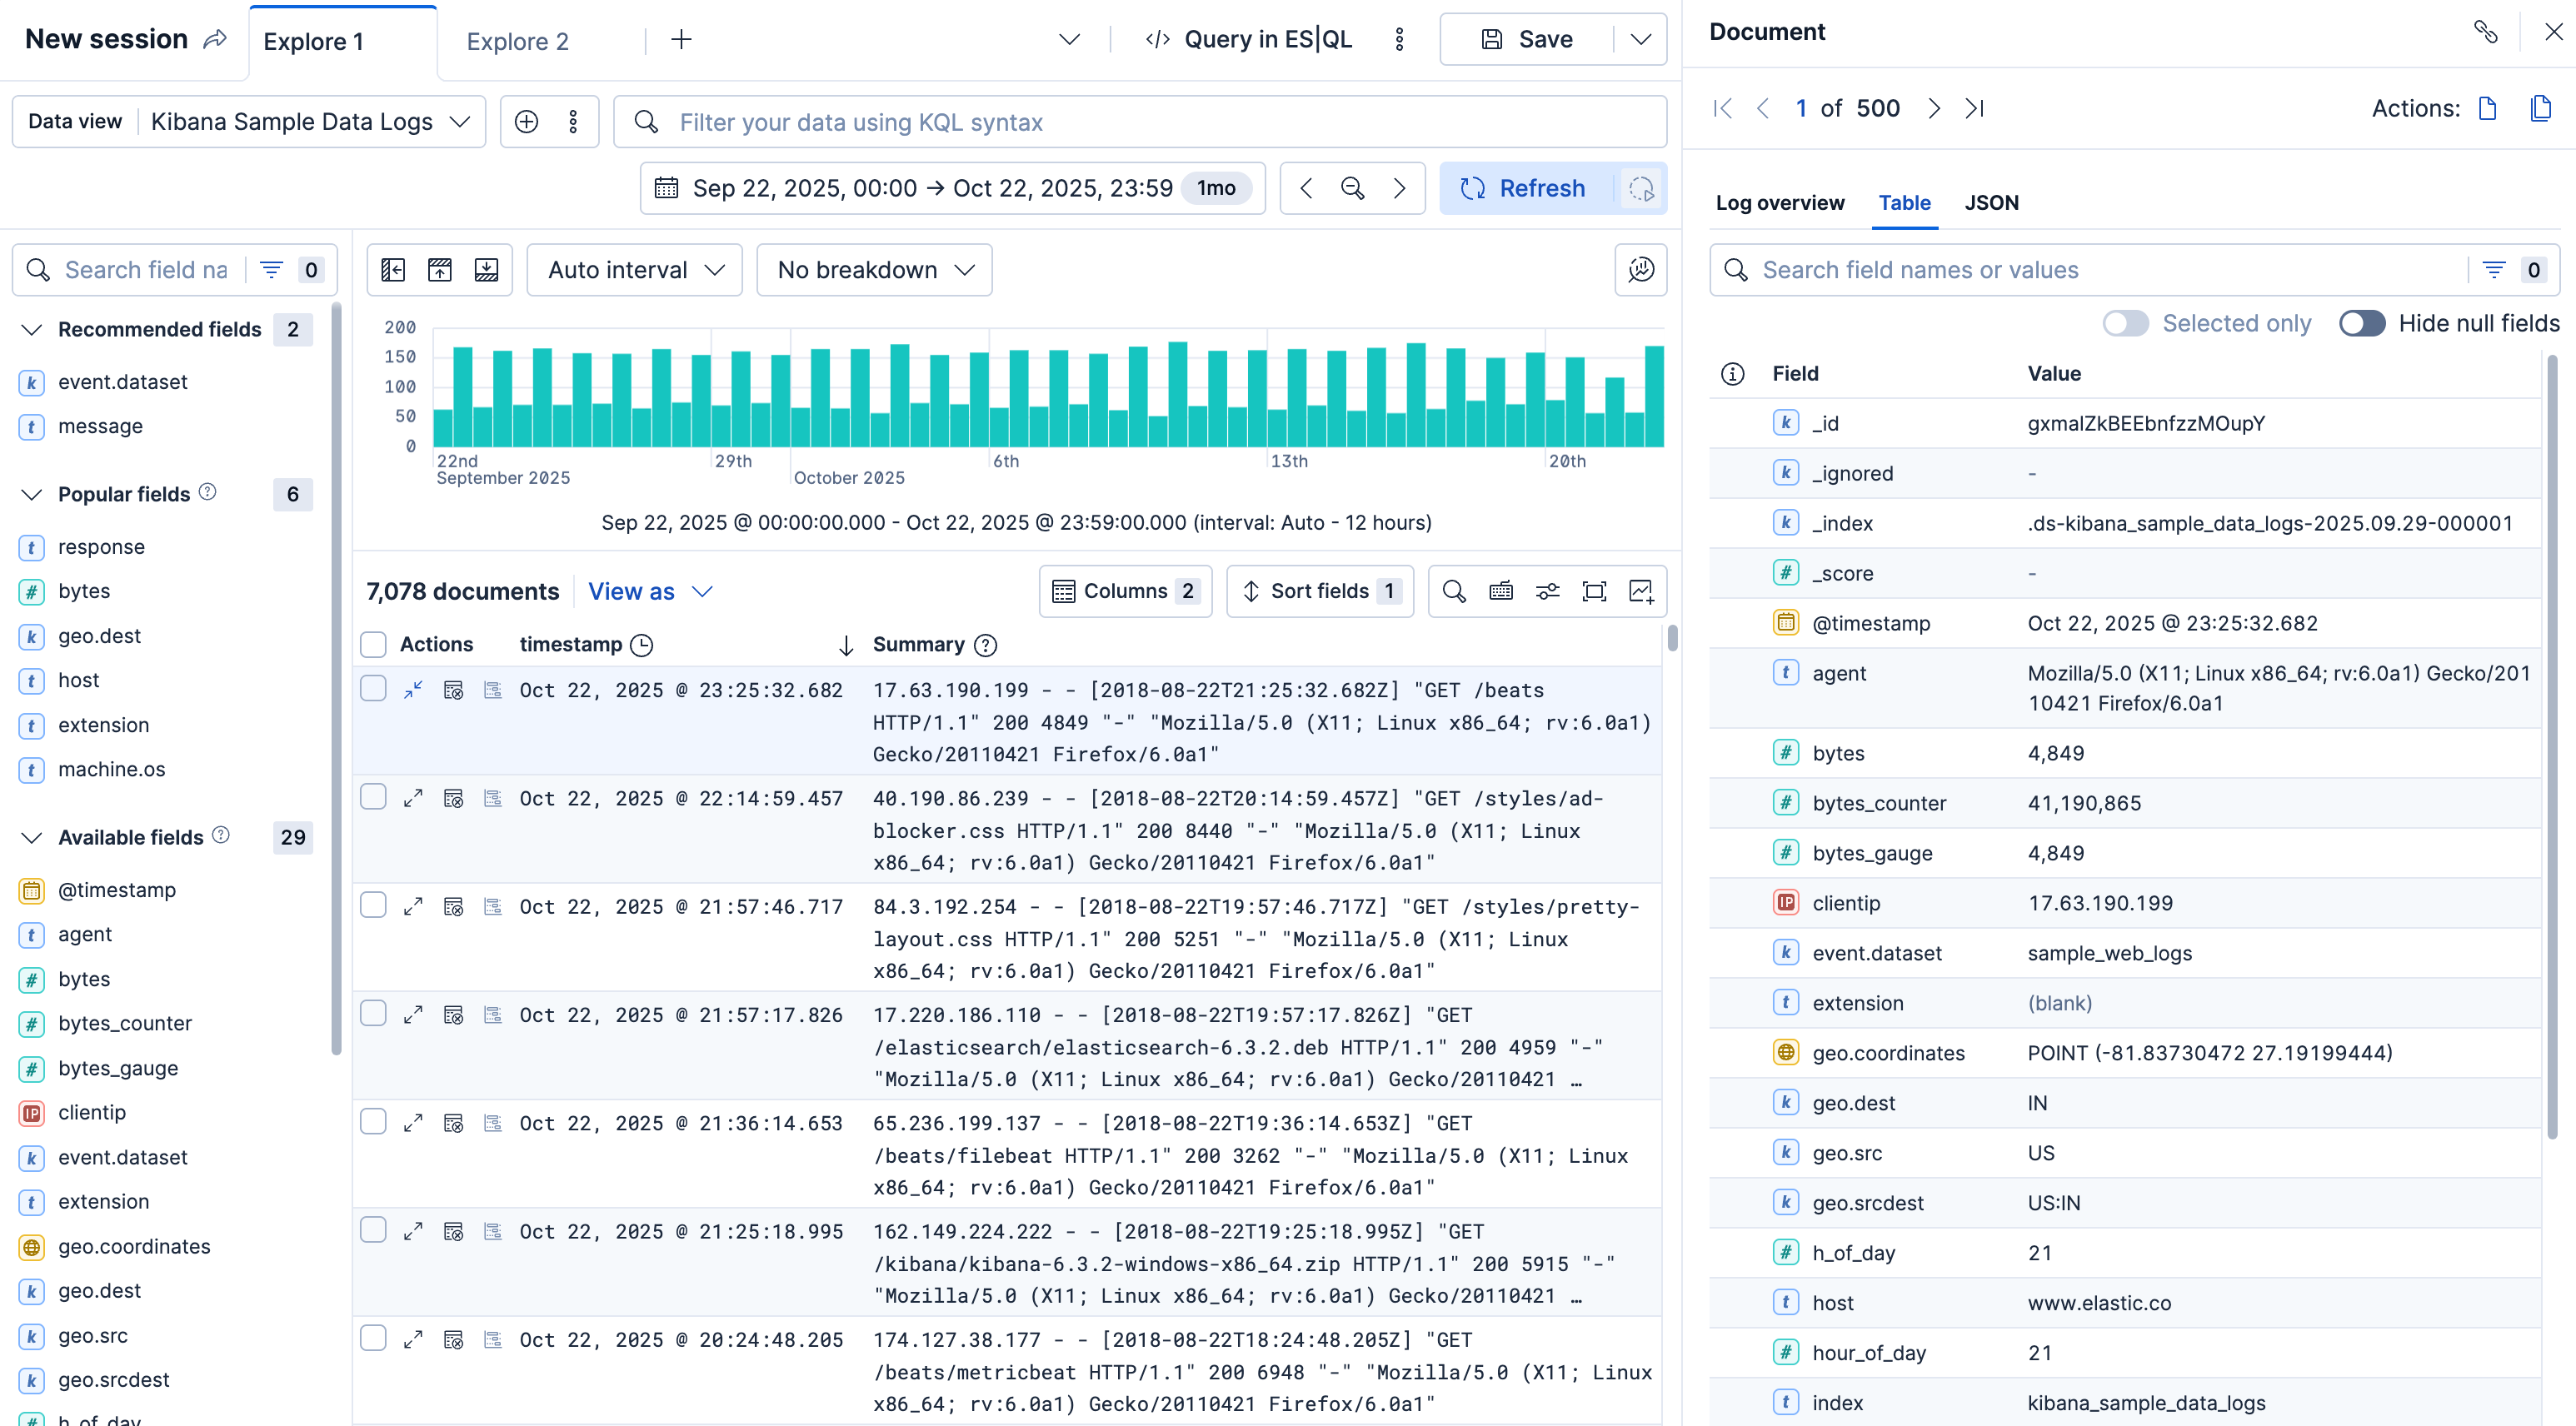The height and width of the screenshot is (1426, 2576).
Task: Select the row checkbox for 23:25:32.682
Action: [x=373, y=688]
